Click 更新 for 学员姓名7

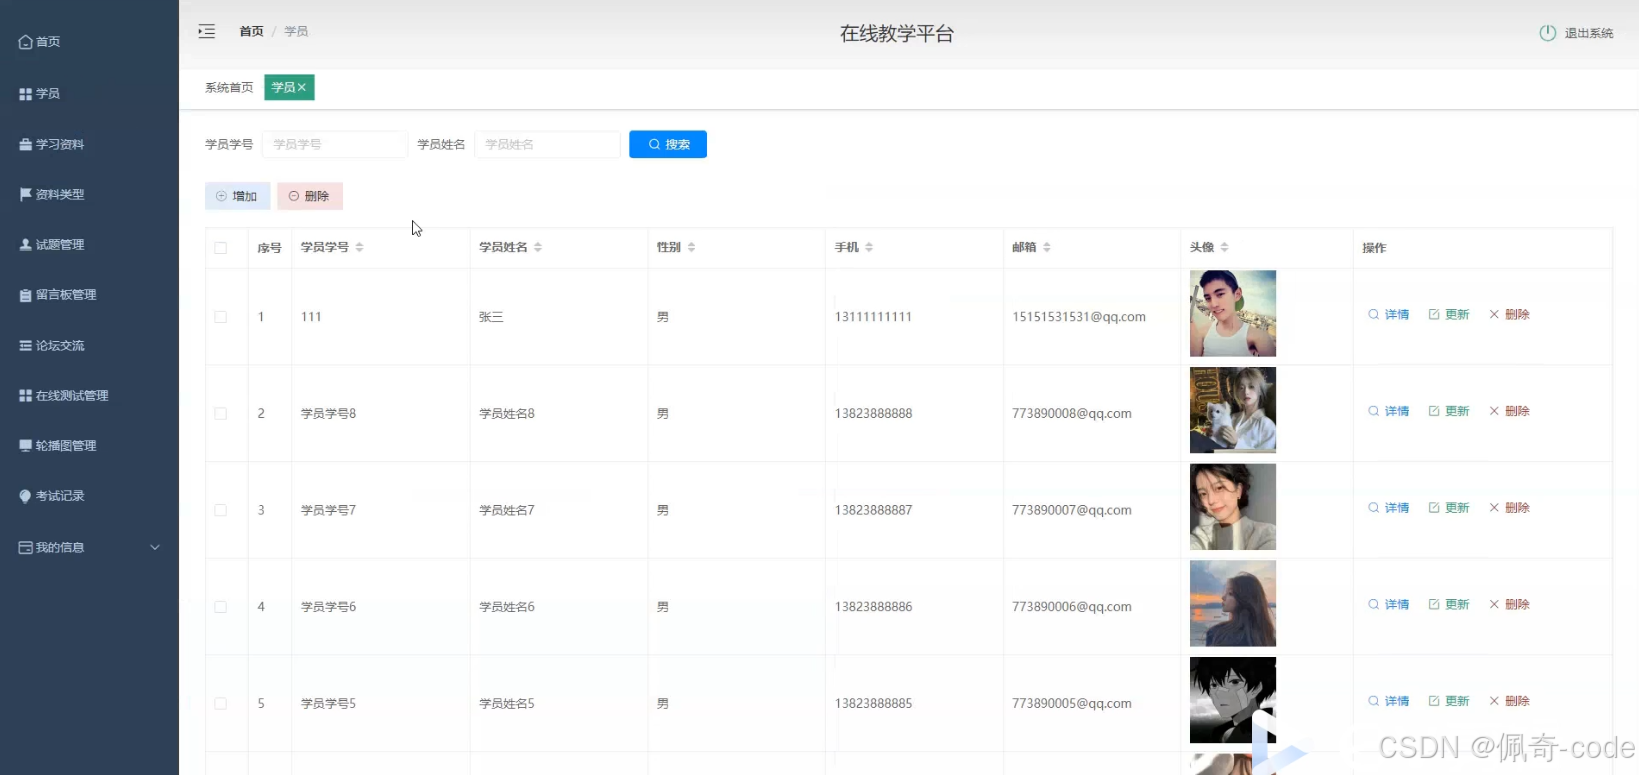(x=1449, y=508)
